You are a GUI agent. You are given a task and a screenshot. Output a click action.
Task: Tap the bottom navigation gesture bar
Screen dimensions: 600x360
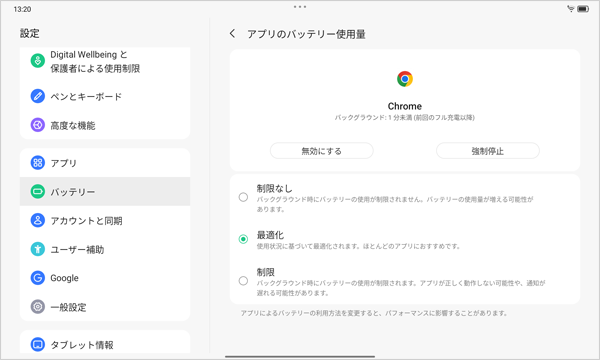pyautogui.click(x=300, y=357)
